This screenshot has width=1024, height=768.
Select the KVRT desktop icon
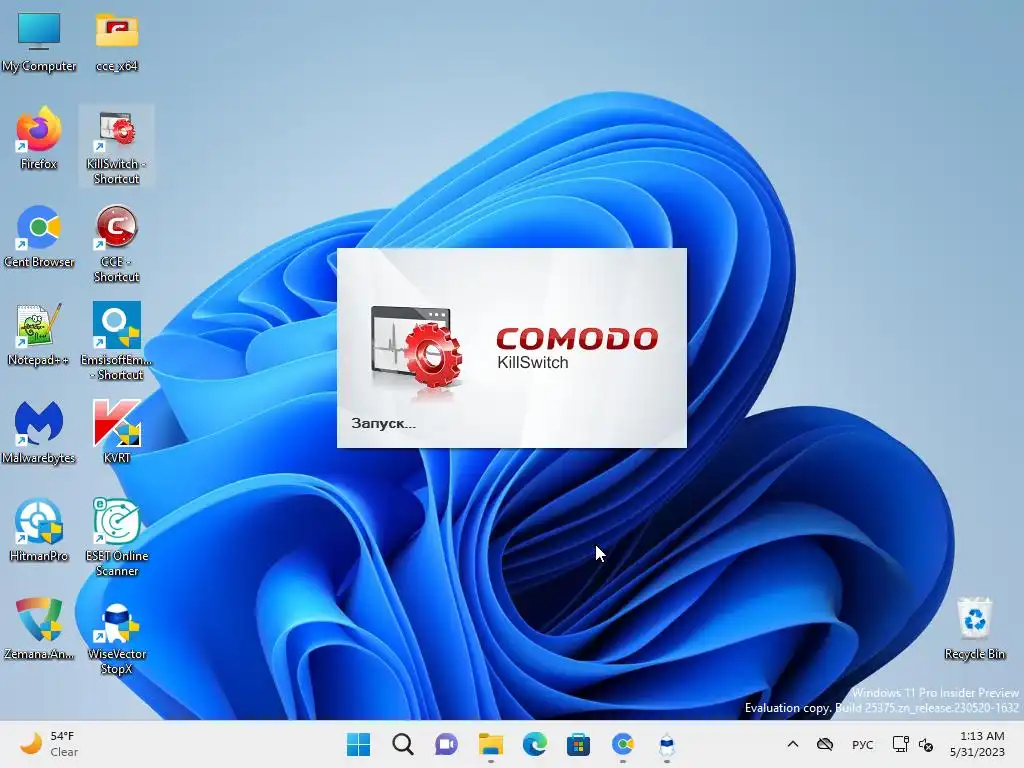116,433
